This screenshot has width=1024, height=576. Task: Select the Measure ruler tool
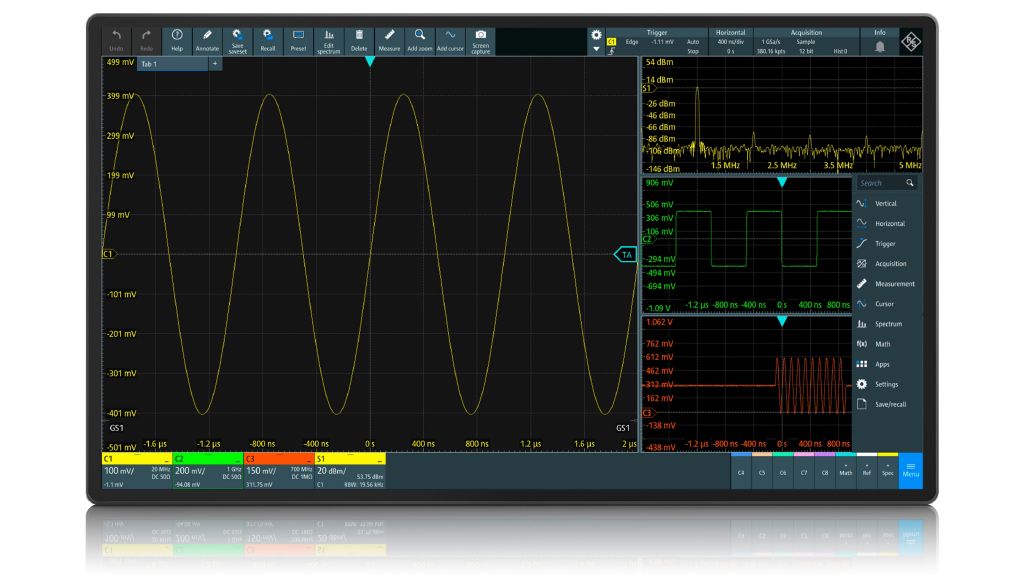(x=389, y=40)
